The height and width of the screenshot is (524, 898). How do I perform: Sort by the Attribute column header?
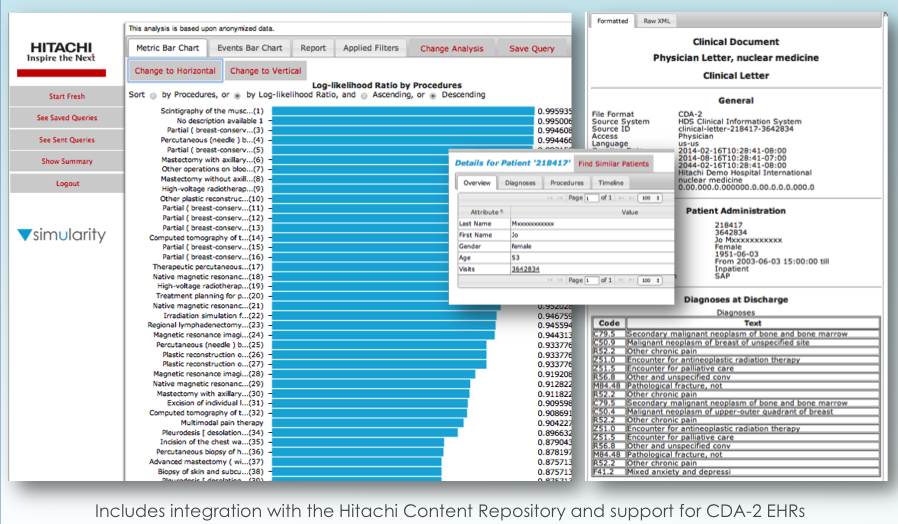tap(484, 212)
